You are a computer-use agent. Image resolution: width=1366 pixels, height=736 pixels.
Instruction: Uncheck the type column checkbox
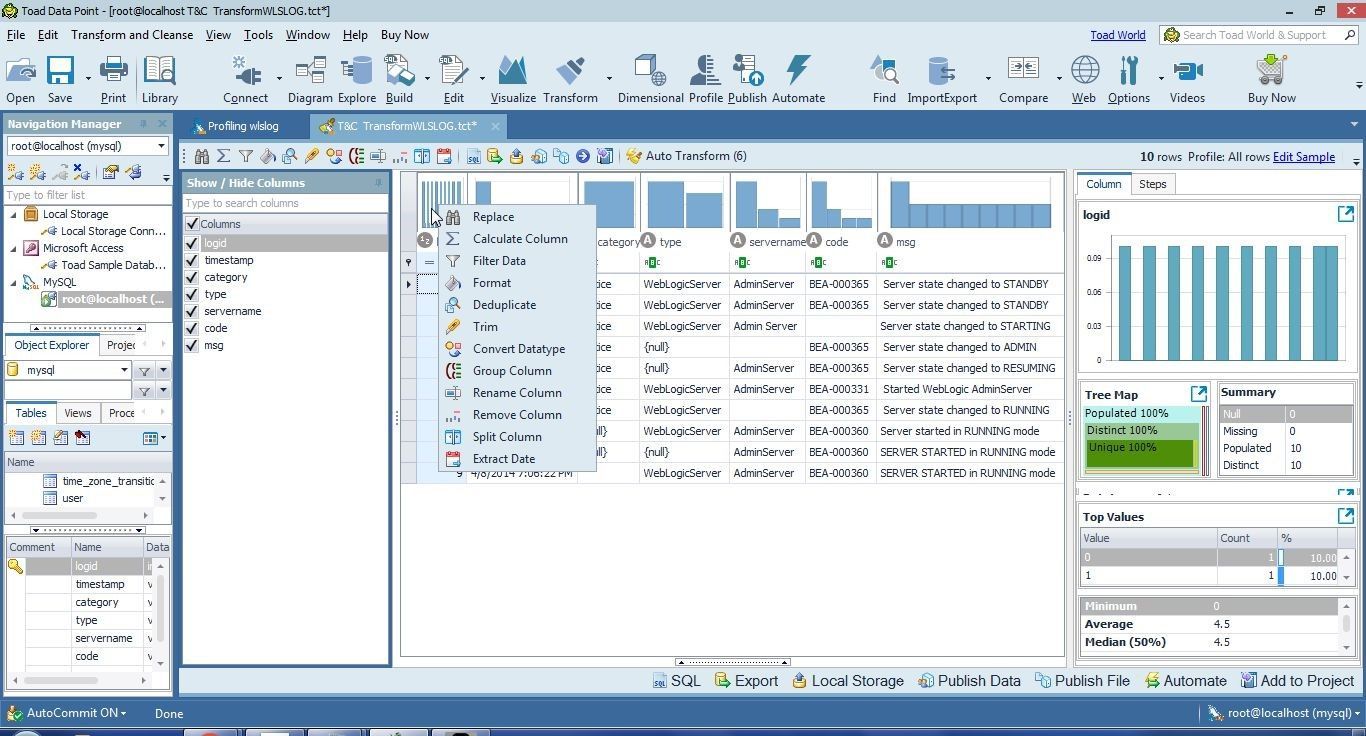click(192, 294)
